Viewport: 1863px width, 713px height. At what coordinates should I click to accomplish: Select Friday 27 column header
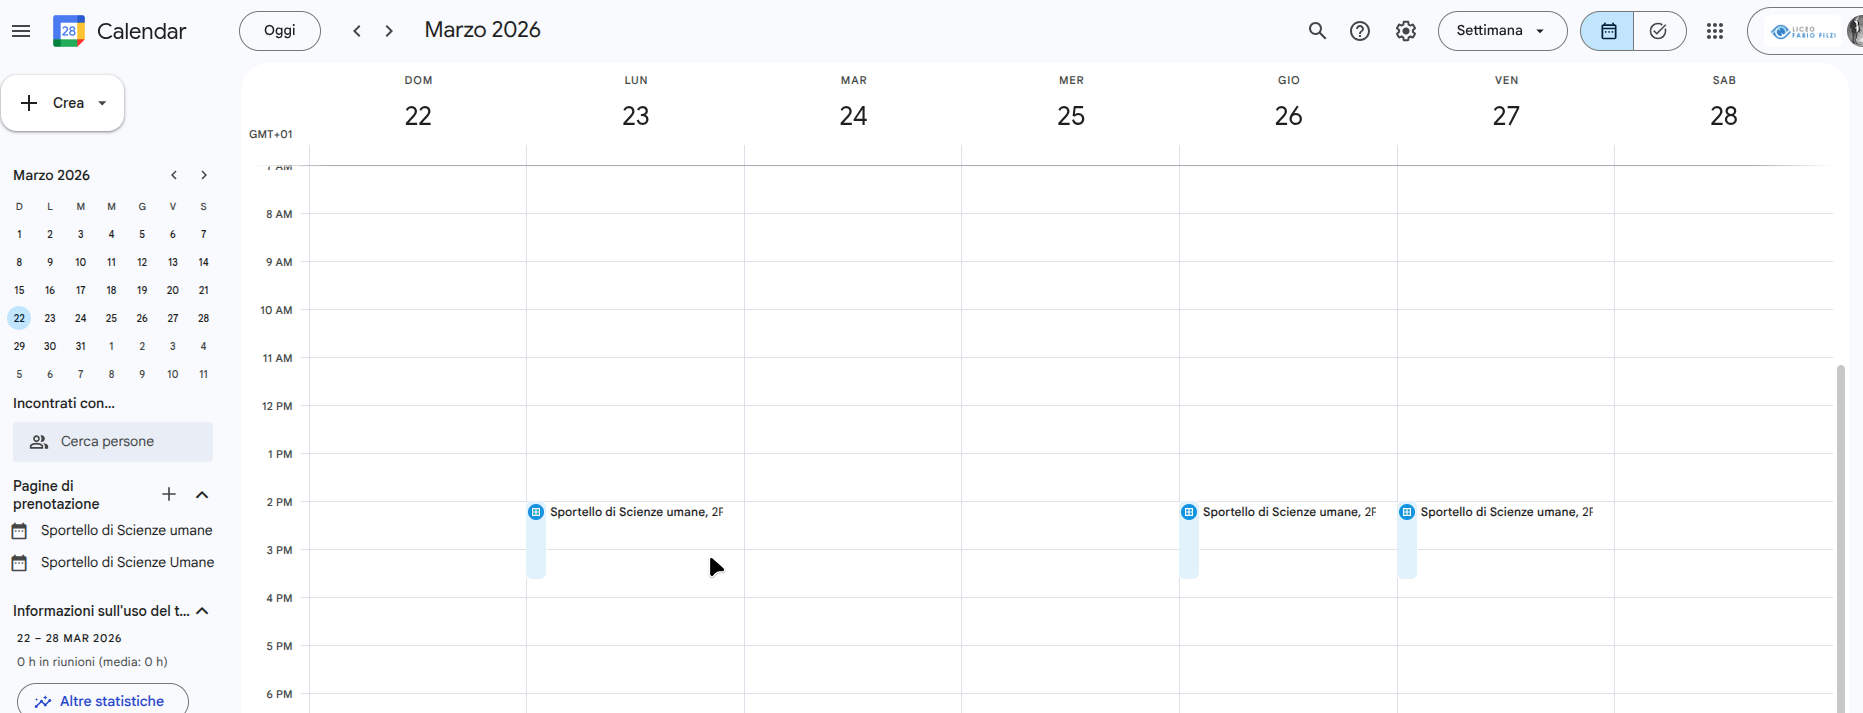pos(1506,105)
